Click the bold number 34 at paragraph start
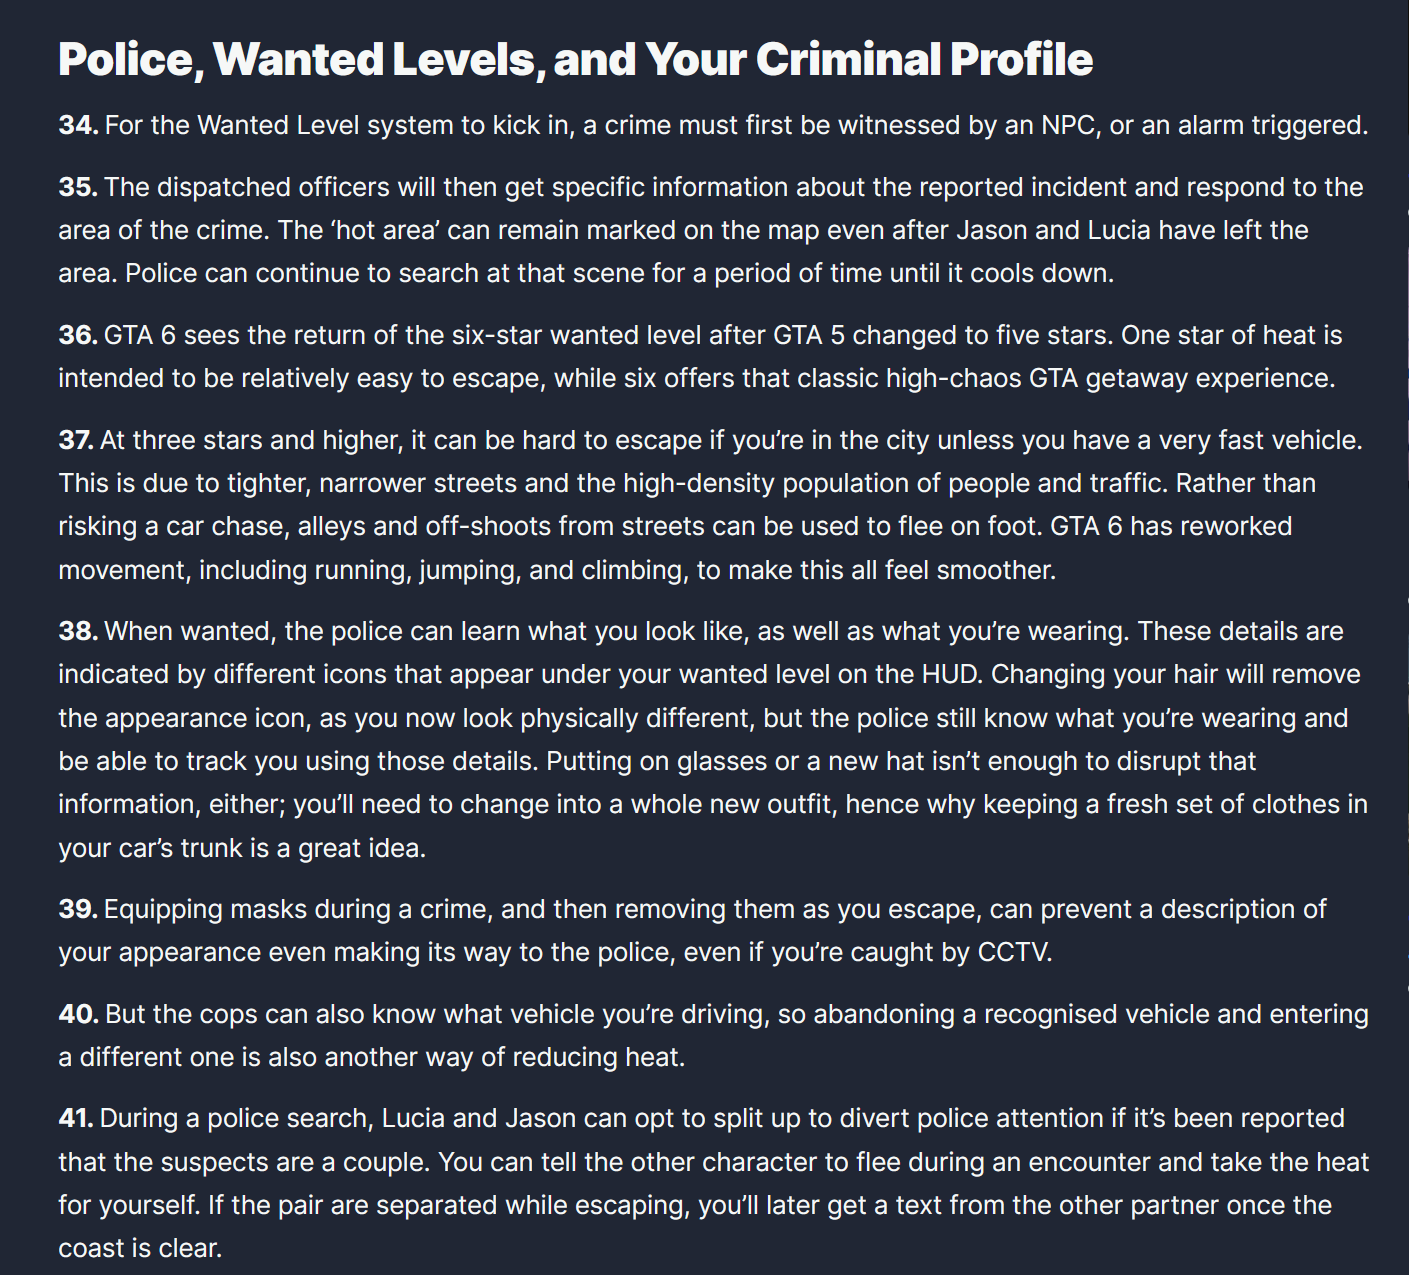Image resolution: width=1409 pixels, height=1275 pixels. (x=78, y=125)
